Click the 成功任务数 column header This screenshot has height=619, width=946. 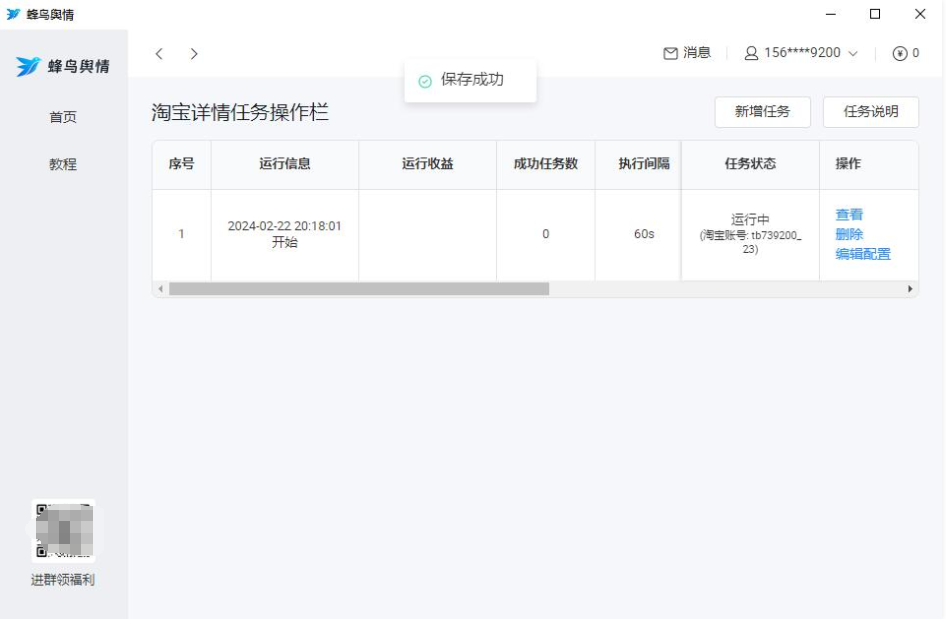(x=546, y=163)
